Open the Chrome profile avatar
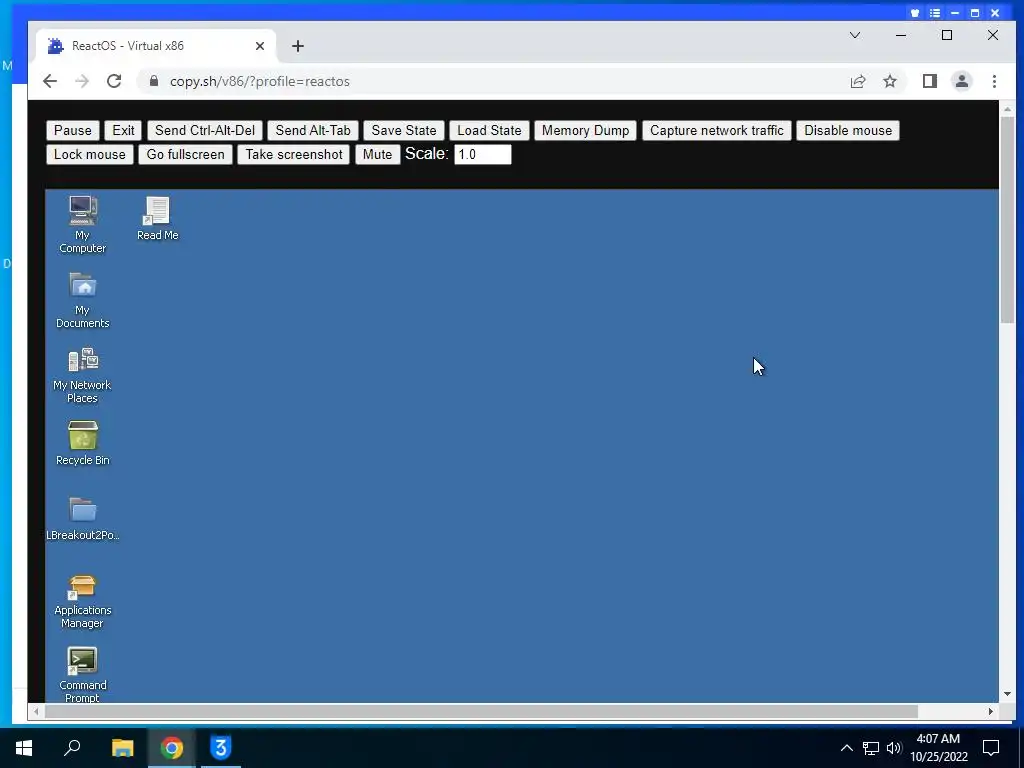Viewport: 1024px width, 768px height. point(961,81)
